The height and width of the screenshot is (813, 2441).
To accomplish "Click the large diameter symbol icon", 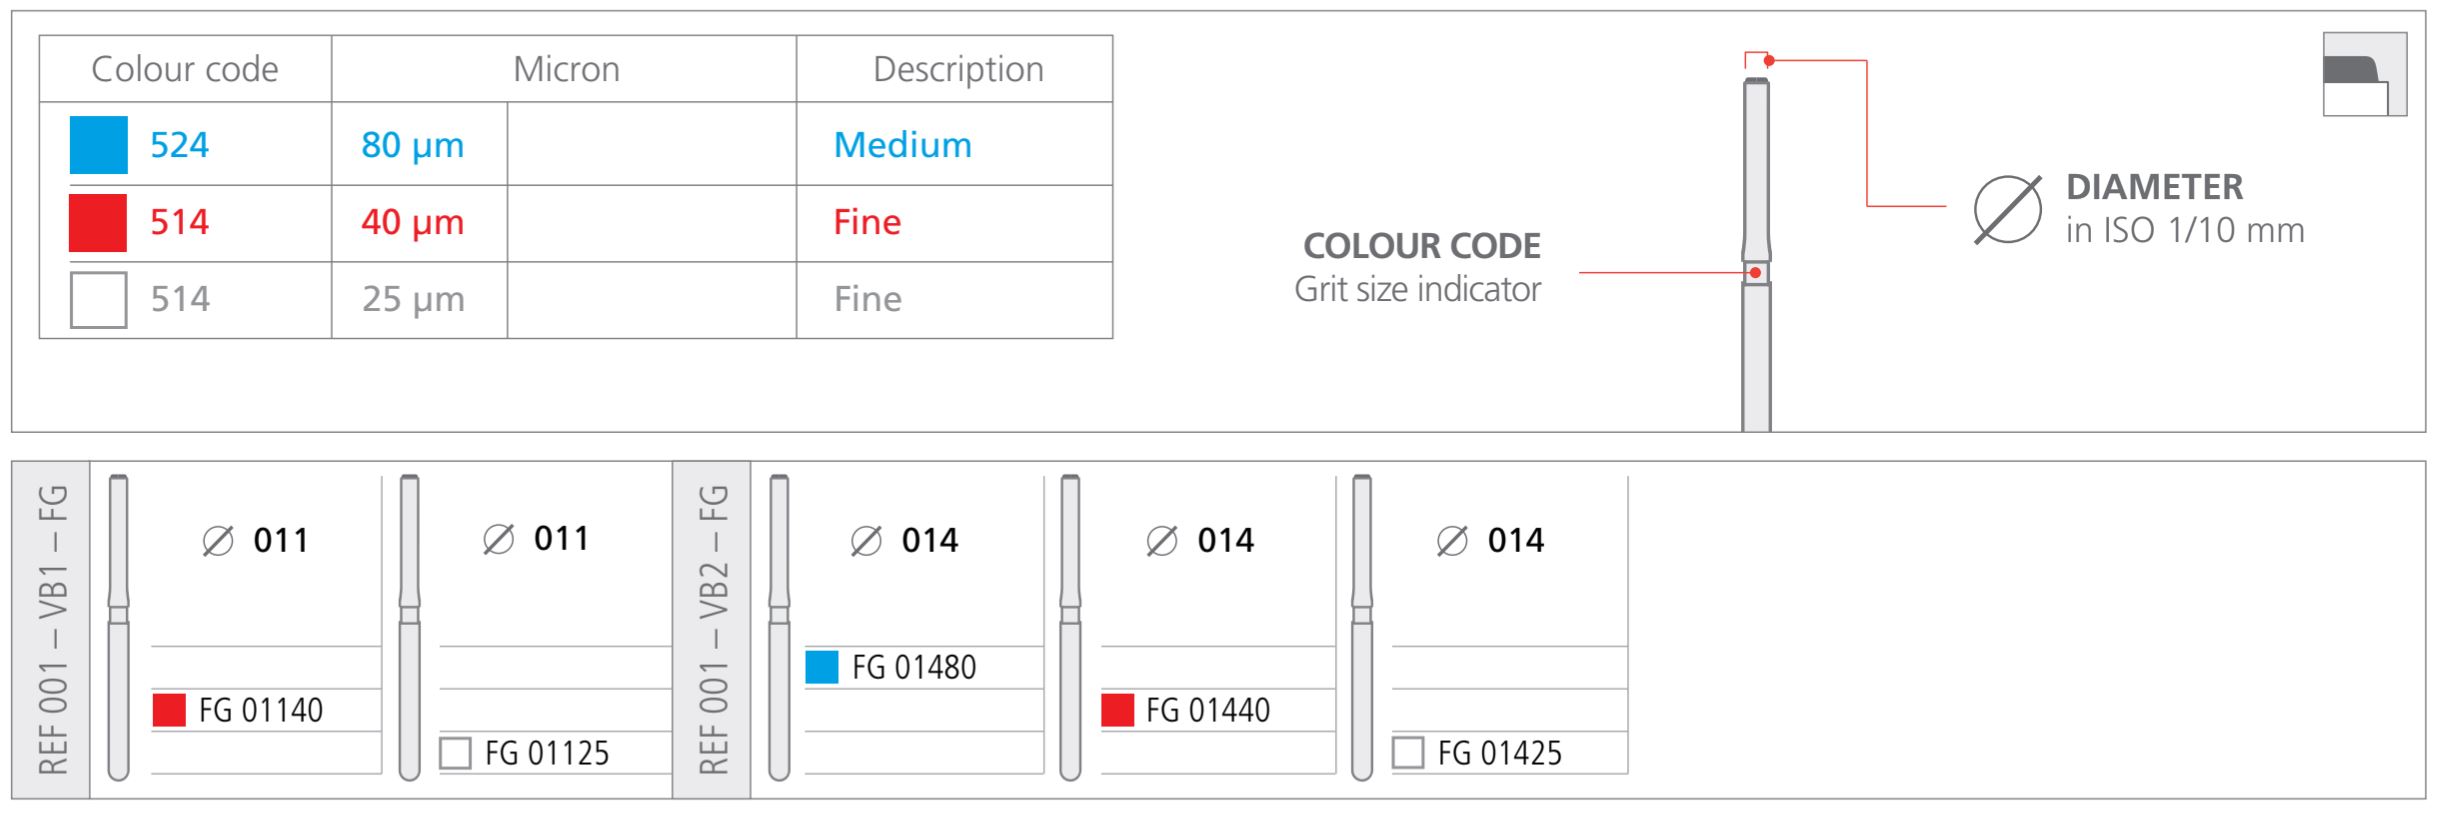I will click(2007, 210).
